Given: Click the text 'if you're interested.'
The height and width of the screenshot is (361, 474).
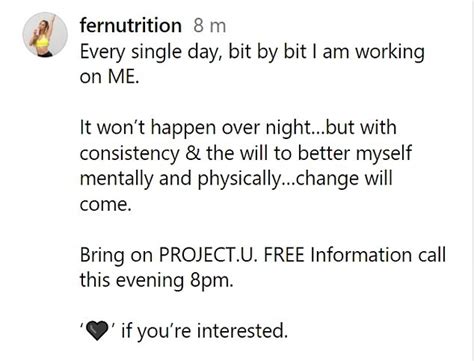Looking at the screenshot, I should [x=204, y=331].
